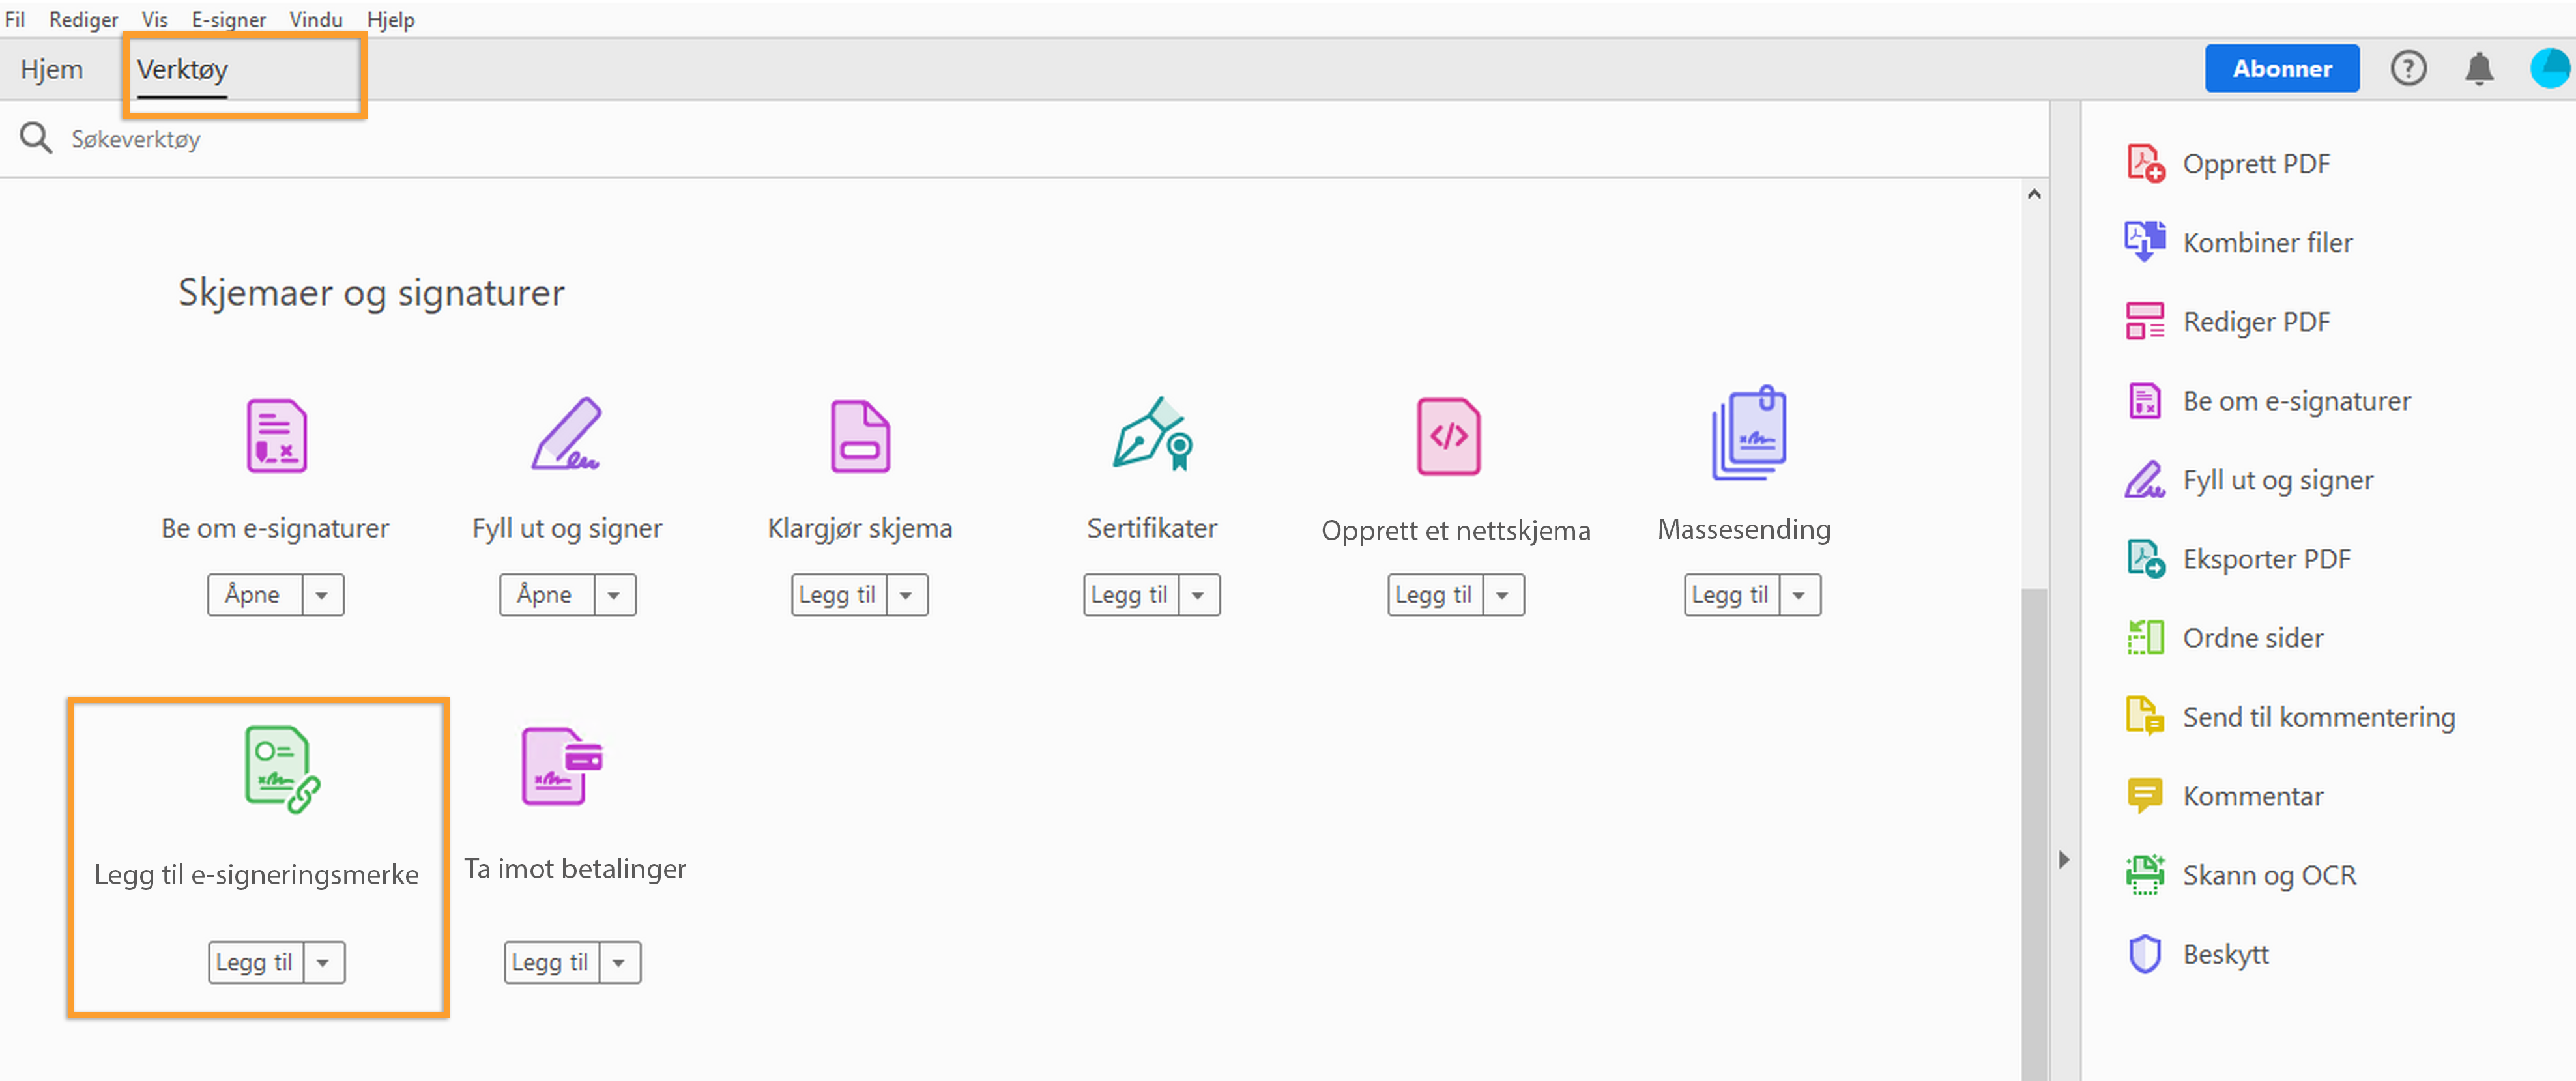Image resolution: width=2576 pixels, height=1081 pixels.
Task: Expand dropdown arrow for Massesending Legg til
Action: tap(1798, 595)
